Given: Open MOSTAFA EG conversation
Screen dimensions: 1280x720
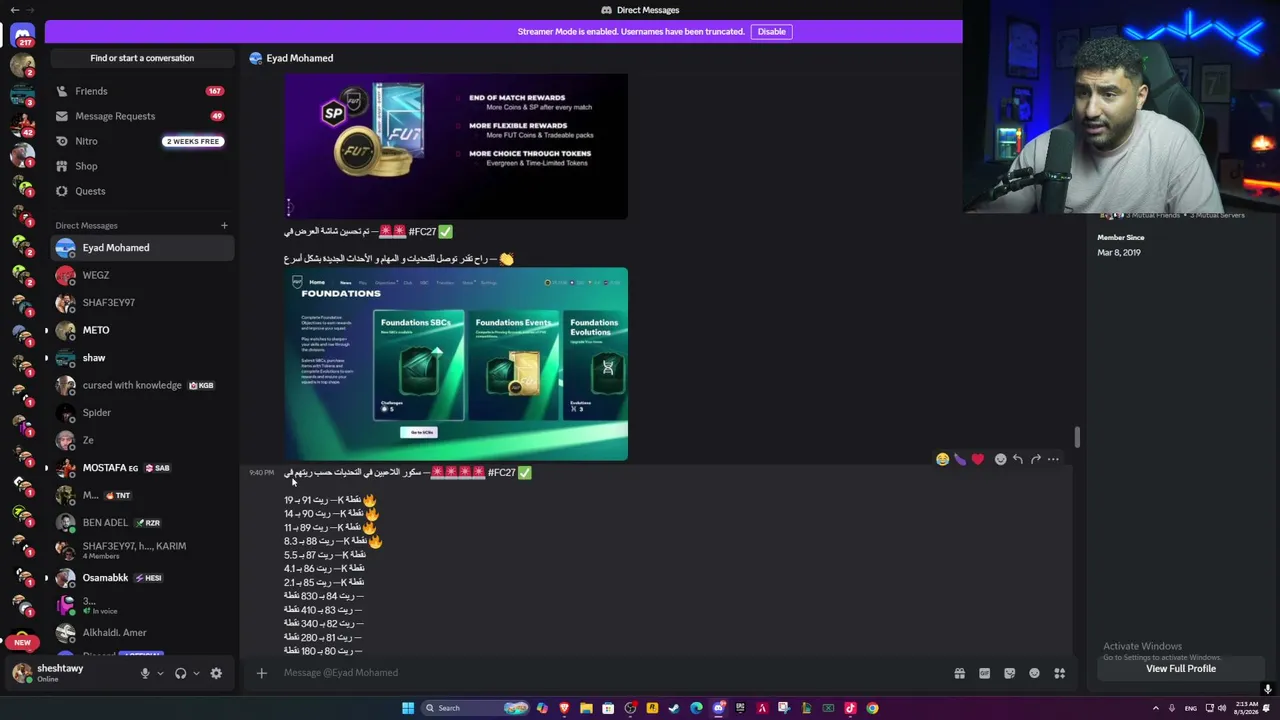Looking at the screenshot, I should 142,468.
